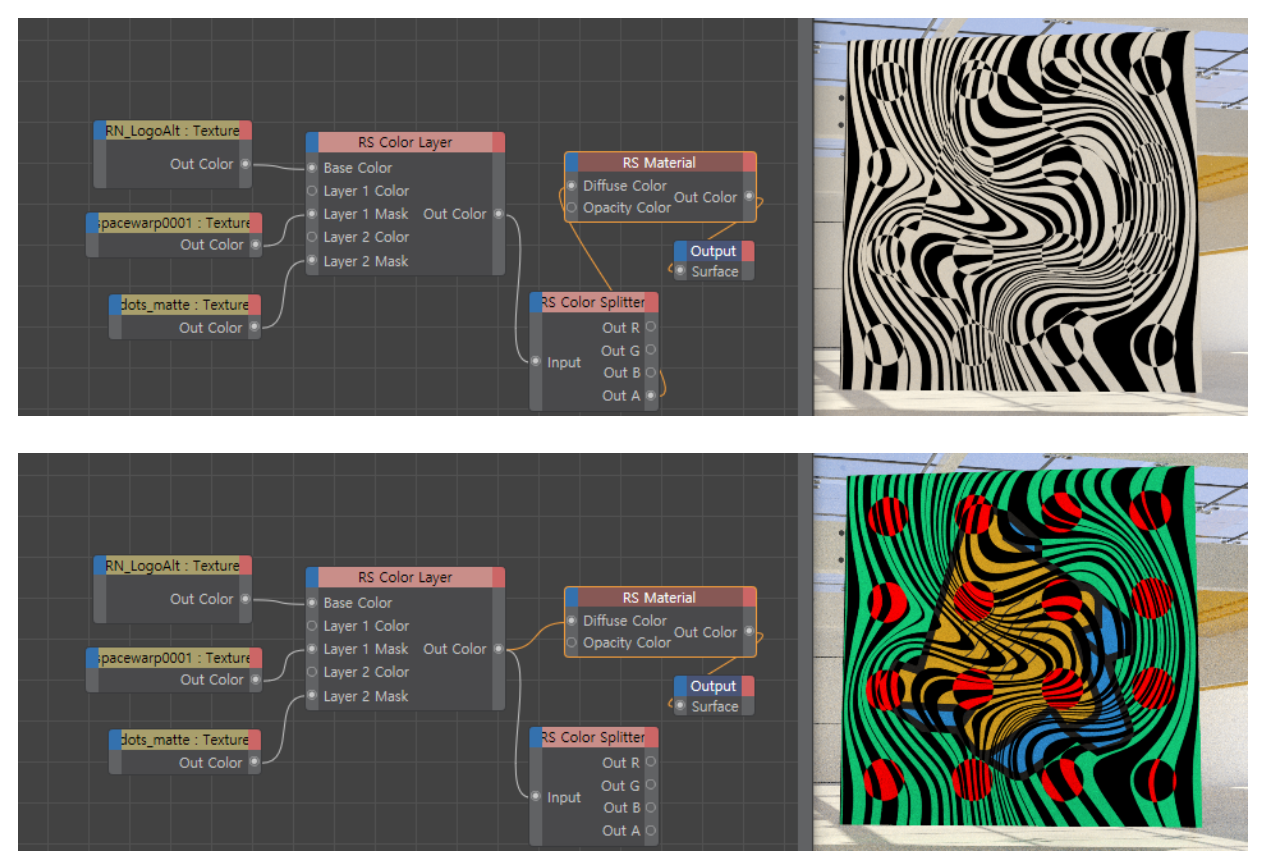This screenshot has width=1271, height=866.
Task: Click Layer 1 Mask input port in upper graph
Action: [x=312, y=214]
